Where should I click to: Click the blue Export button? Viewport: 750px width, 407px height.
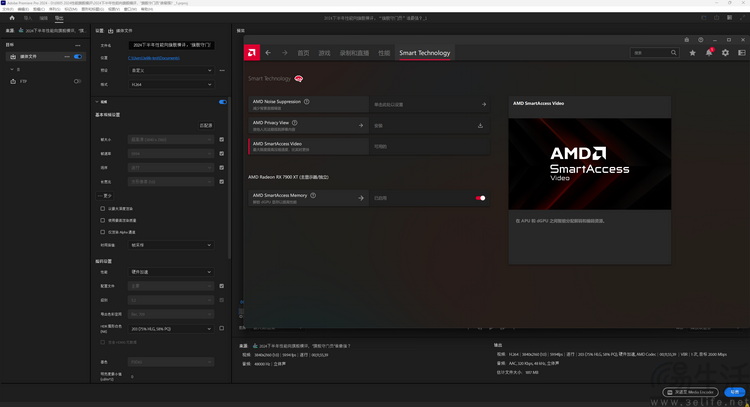click(x=734, y=392)
